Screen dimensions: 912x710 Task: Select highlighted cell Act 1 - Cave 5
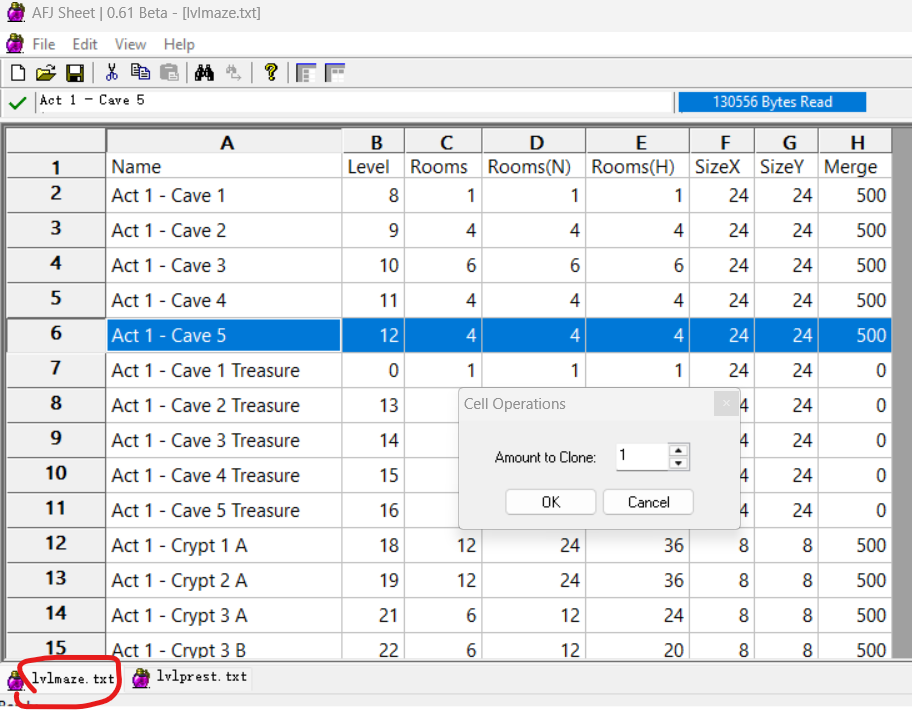pyautogui.click(x=225, y=335)
